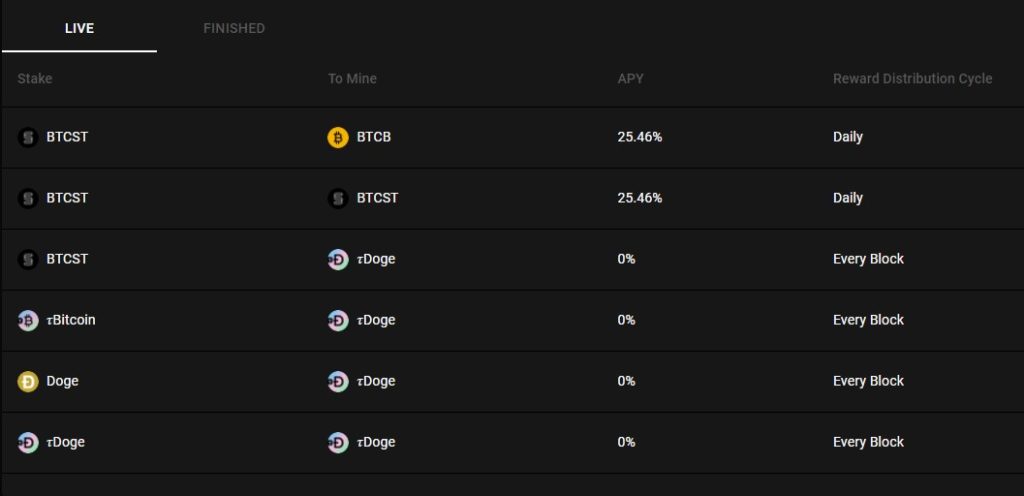Click τDoge mine icon in τBitcoin row
The height and width of the screenshot is (496, 1024).
(338, 320)
